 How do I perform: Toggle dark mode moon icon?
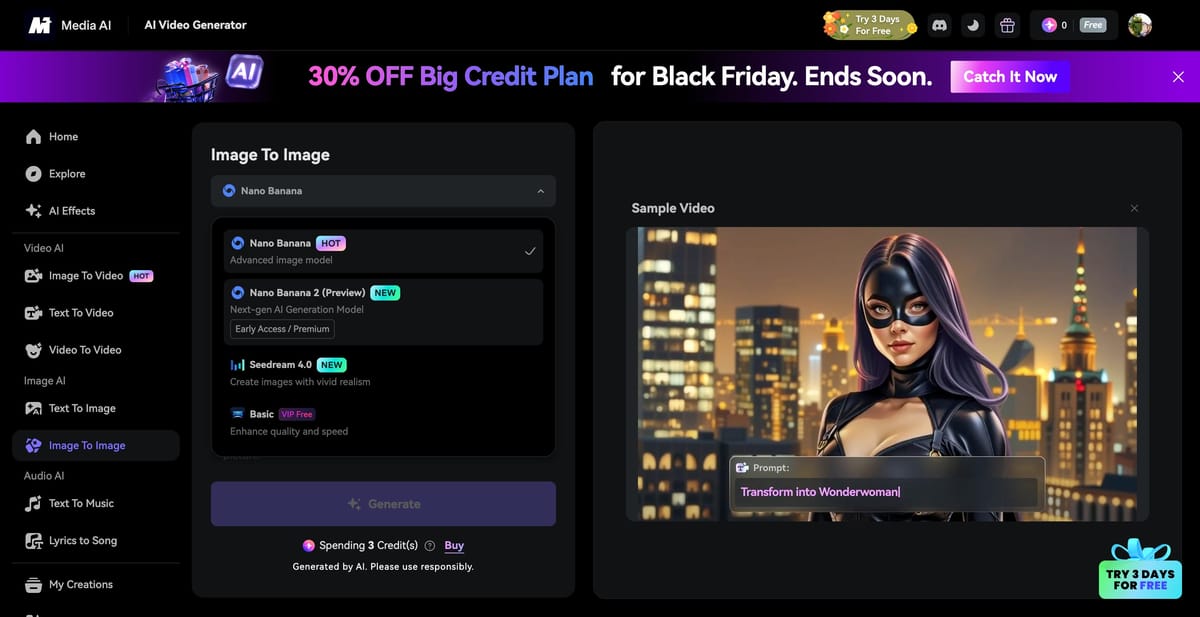pyautogui.click(x=973, y=25)
